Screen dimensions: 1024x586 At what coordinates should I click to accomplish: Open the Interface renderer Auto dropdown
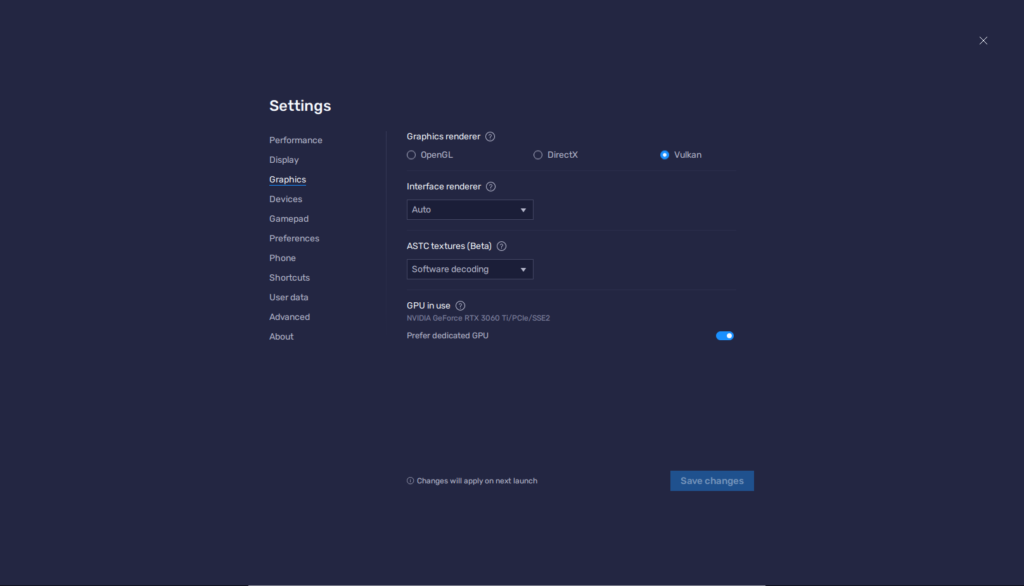click(469, 209)
